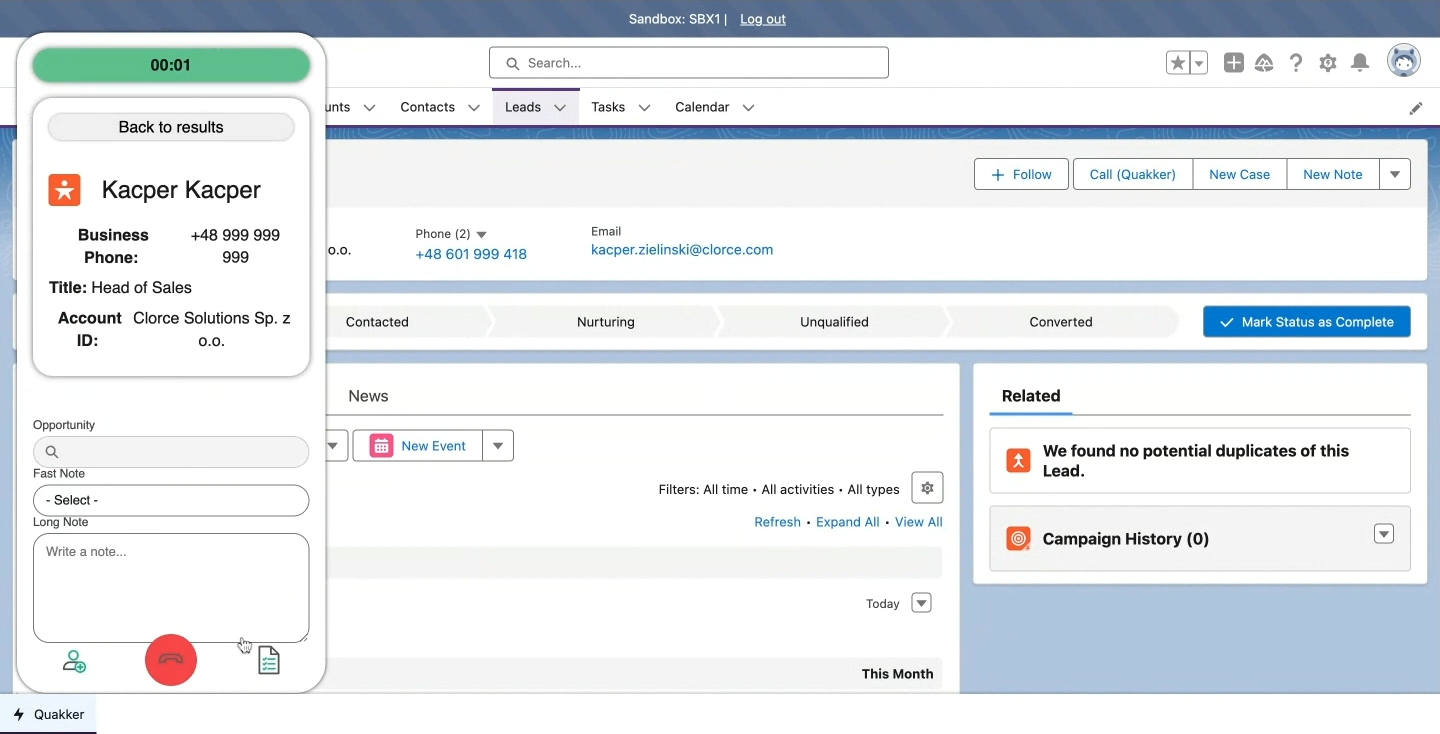Click the kacper.zielinski@clorce.com email link

pos(682,250)
